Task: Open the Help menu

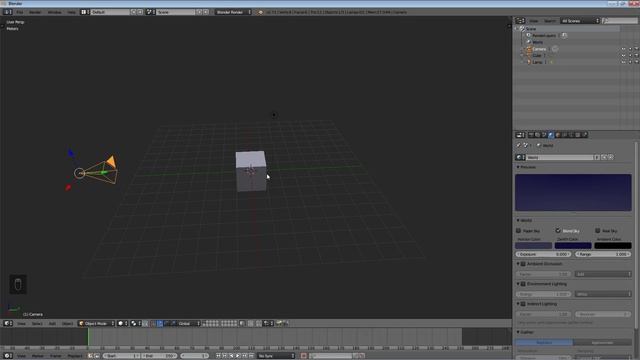Action: pos(71,12)
